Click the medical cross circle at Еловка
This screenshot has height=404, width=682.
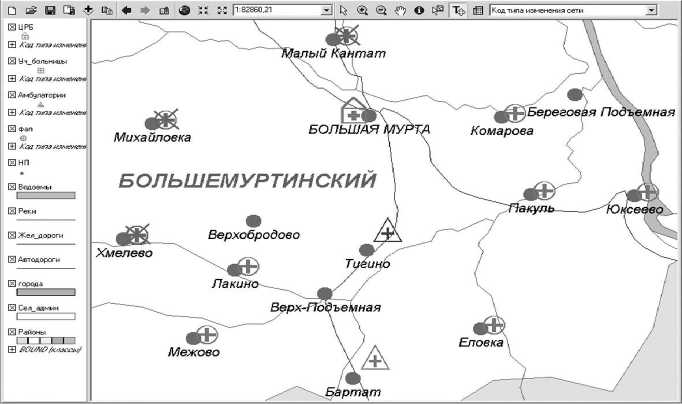point(494,325)
